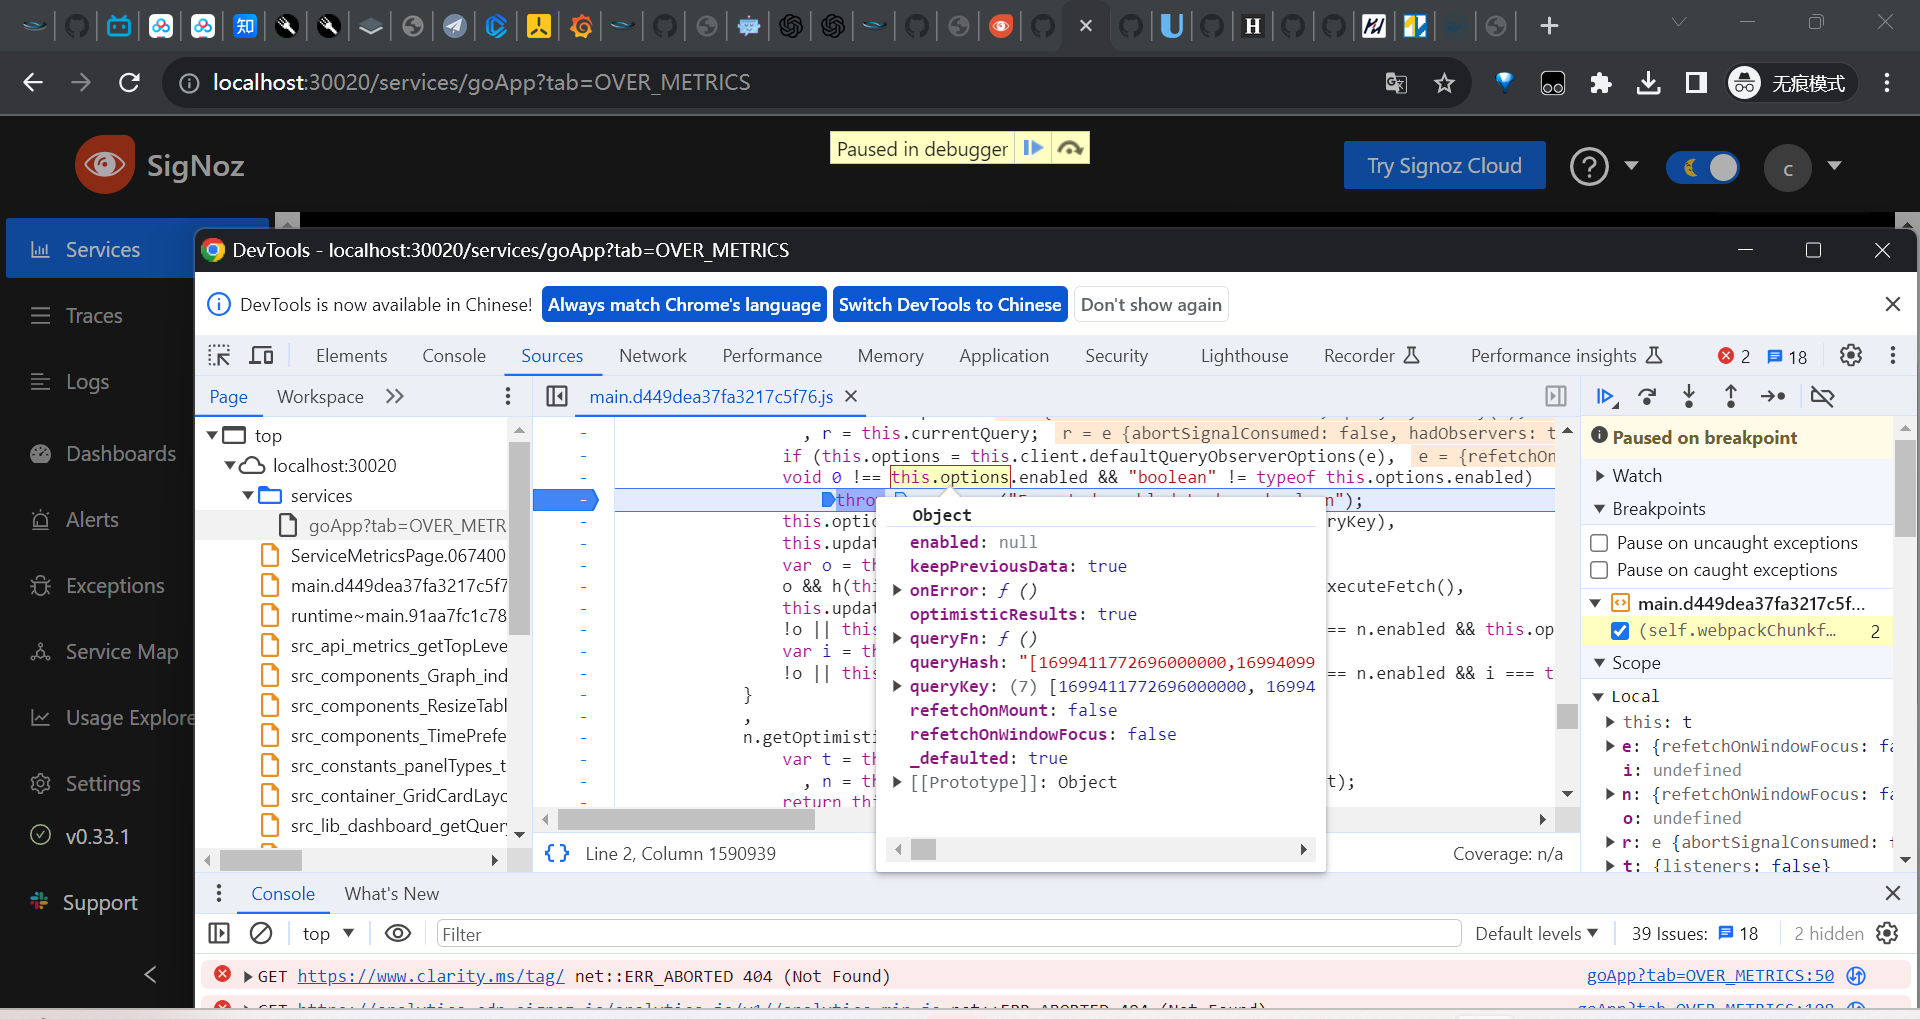1920x1019 pixels.
Task: Step into the next function call
Action: pos(1688,397)
